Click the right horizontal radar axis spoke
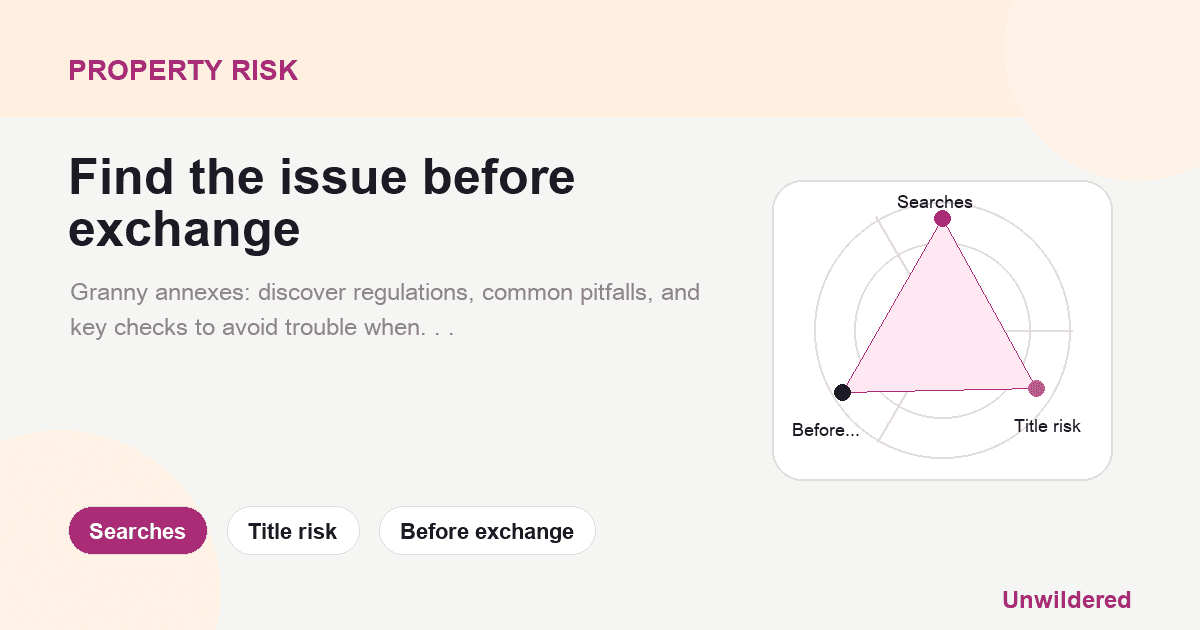Viewport: 1200px width, 630px height. [x=1039, y=330]
